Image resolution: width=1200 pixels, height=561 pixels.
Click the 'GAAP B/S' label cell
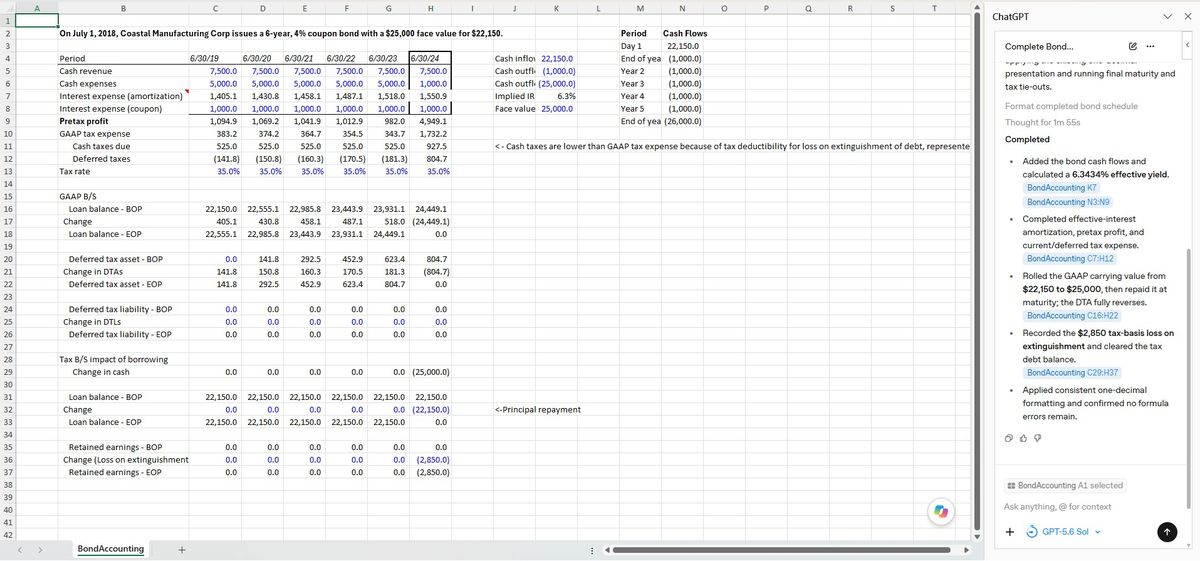pos(123,196)
